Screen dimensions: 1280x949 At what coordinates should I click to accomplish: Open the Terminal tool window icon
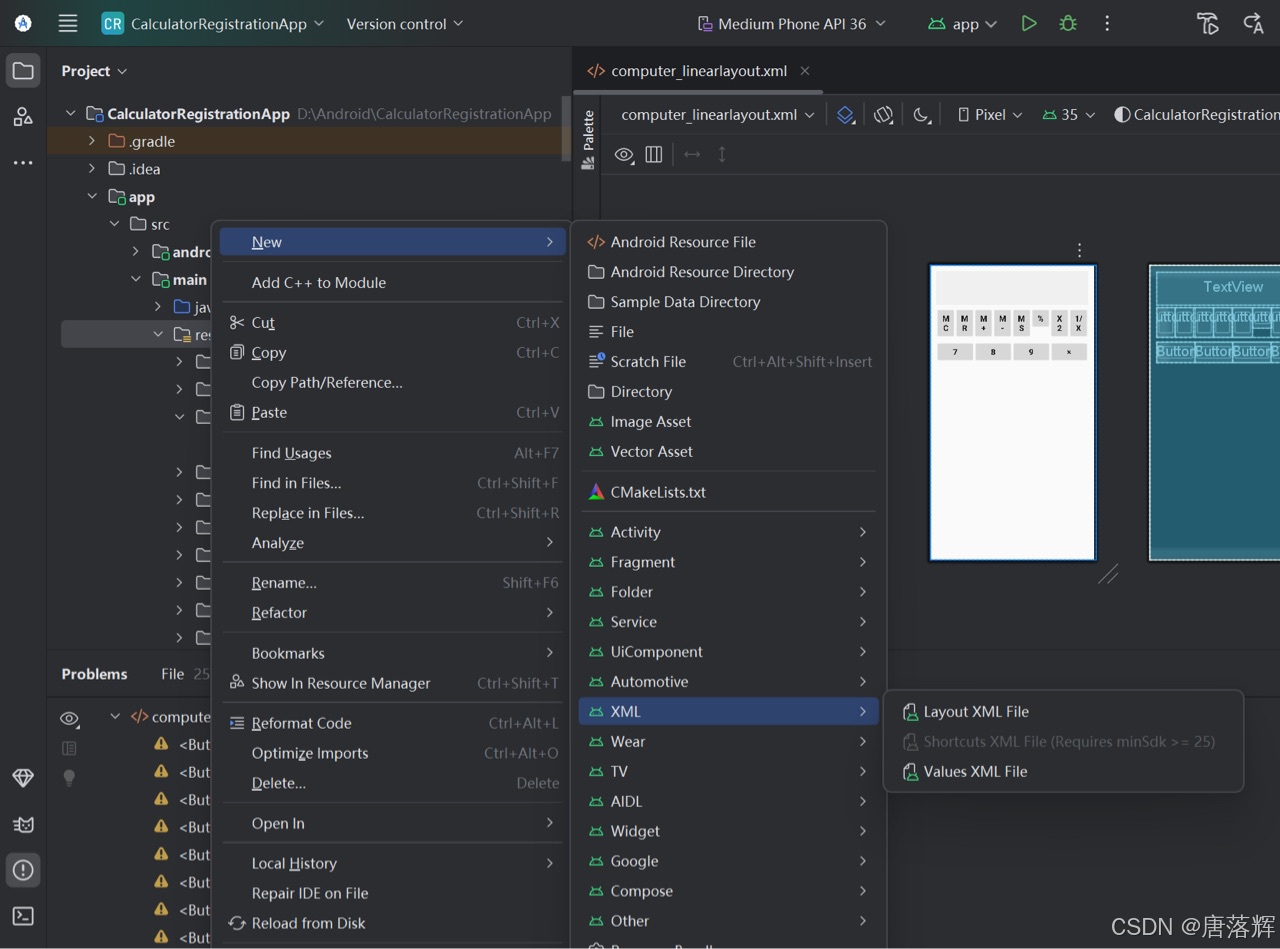point(22,916)
